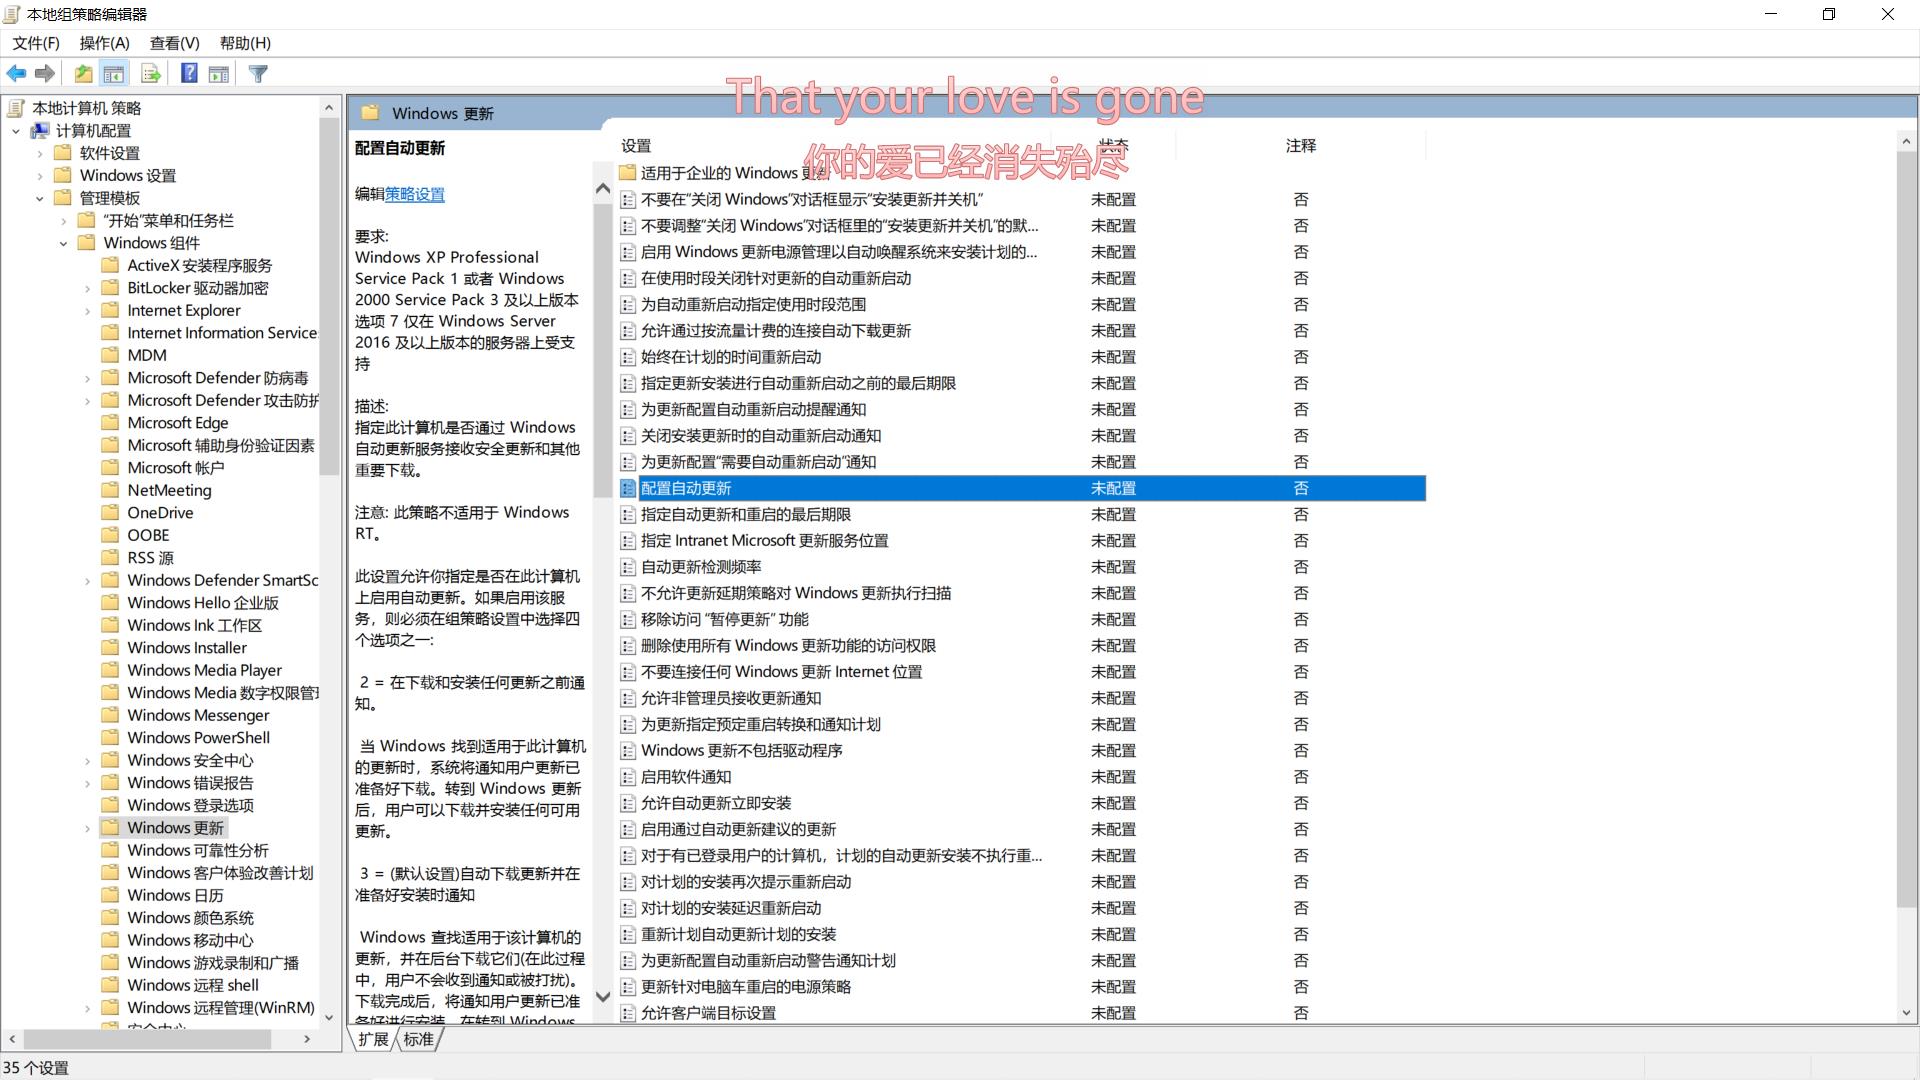Click the Back arrow toolbar icon

pyautogui.click(x=17, y=74)
